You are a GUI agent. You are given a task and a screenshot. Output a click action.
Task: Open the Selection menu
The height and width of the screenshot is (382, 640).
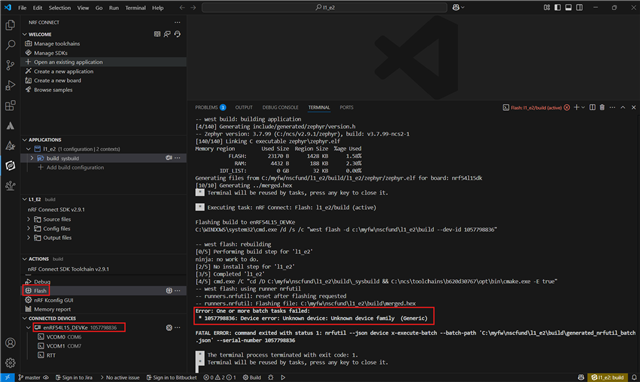point(60,8)
